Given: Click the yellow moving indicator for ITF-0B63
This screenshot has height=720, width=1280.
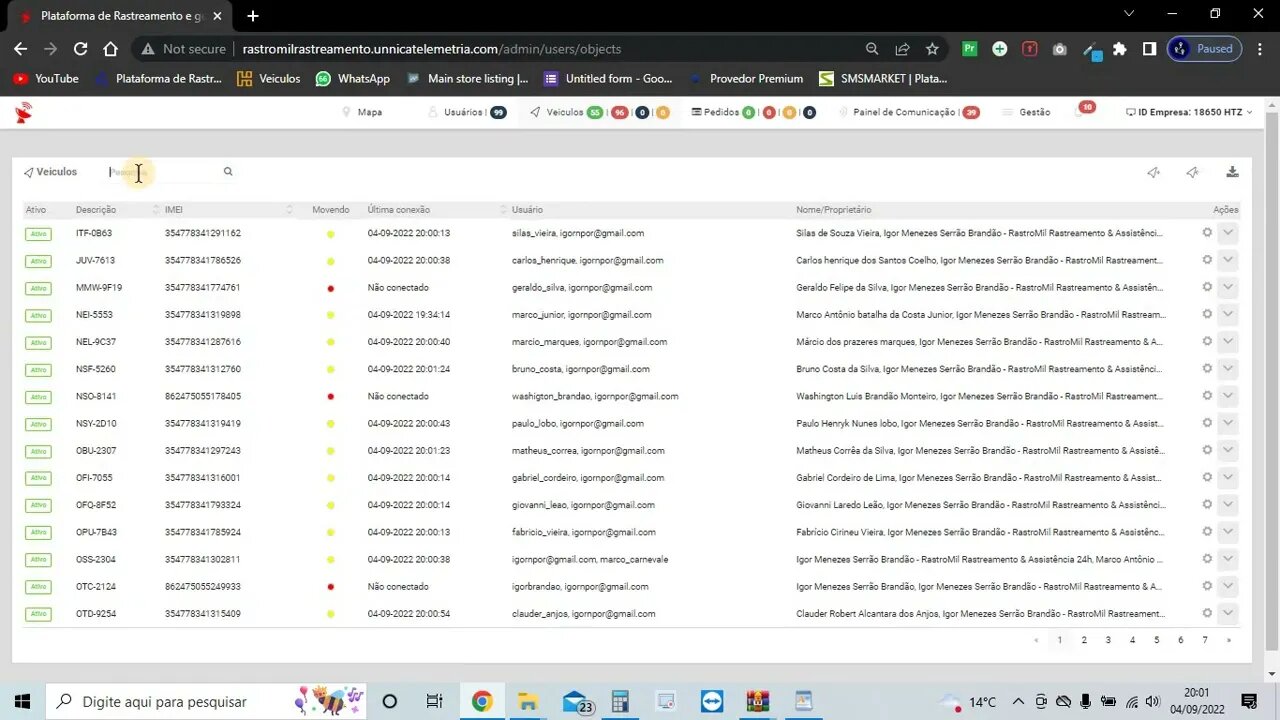Looking at the screenshot, I should [331, 234].
